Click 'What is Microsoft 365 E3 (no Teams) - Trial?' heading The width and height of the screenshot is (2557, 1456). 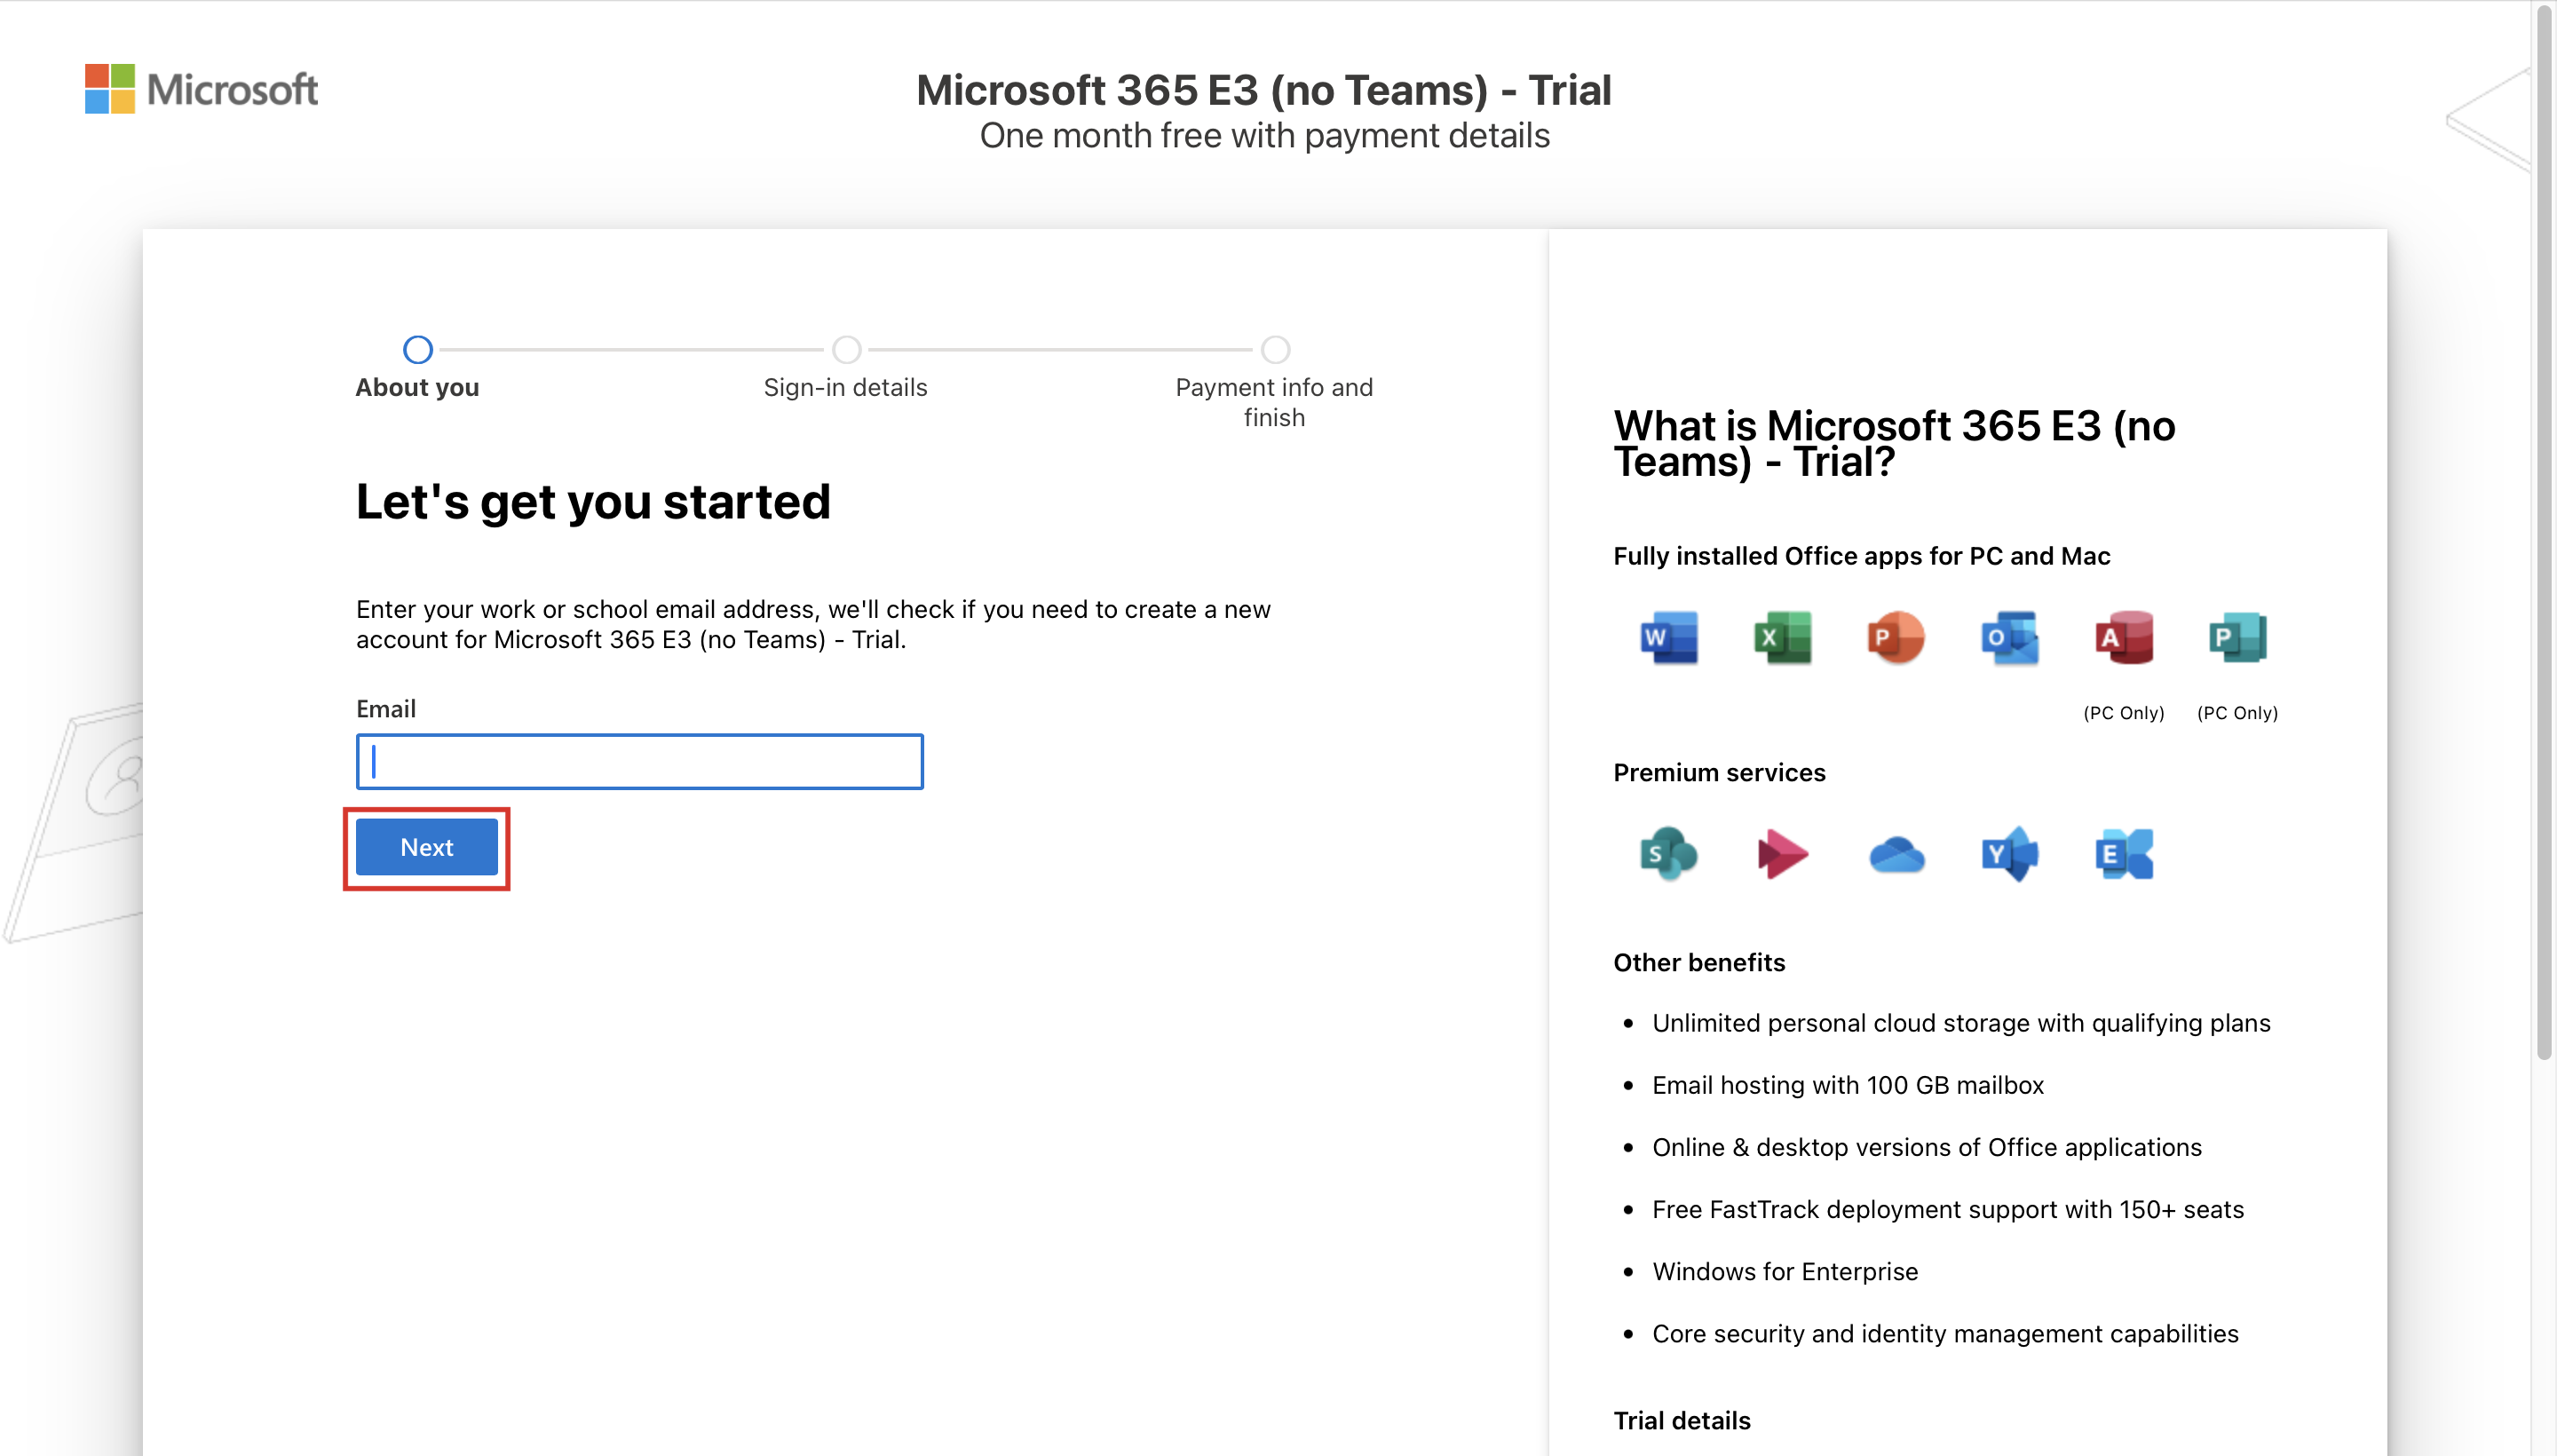(1894, 444)
